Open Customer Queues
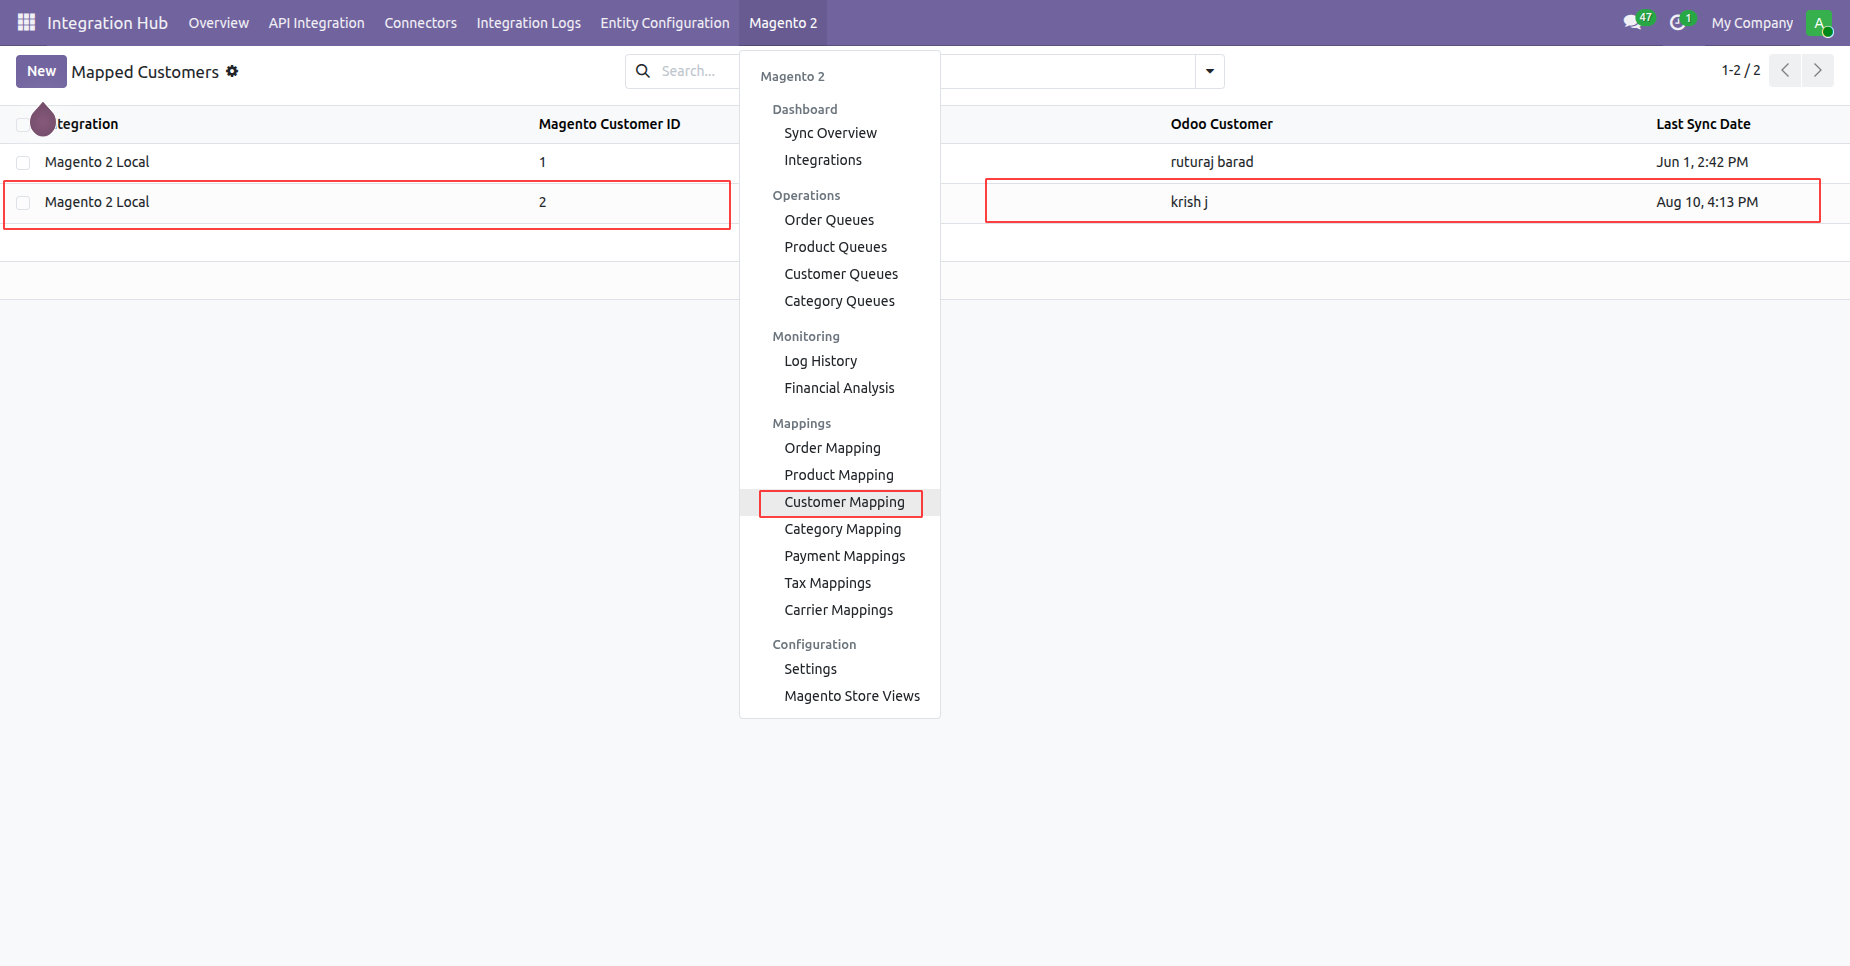The width and height of the screenshot is (1850, 966). (840, 274)
